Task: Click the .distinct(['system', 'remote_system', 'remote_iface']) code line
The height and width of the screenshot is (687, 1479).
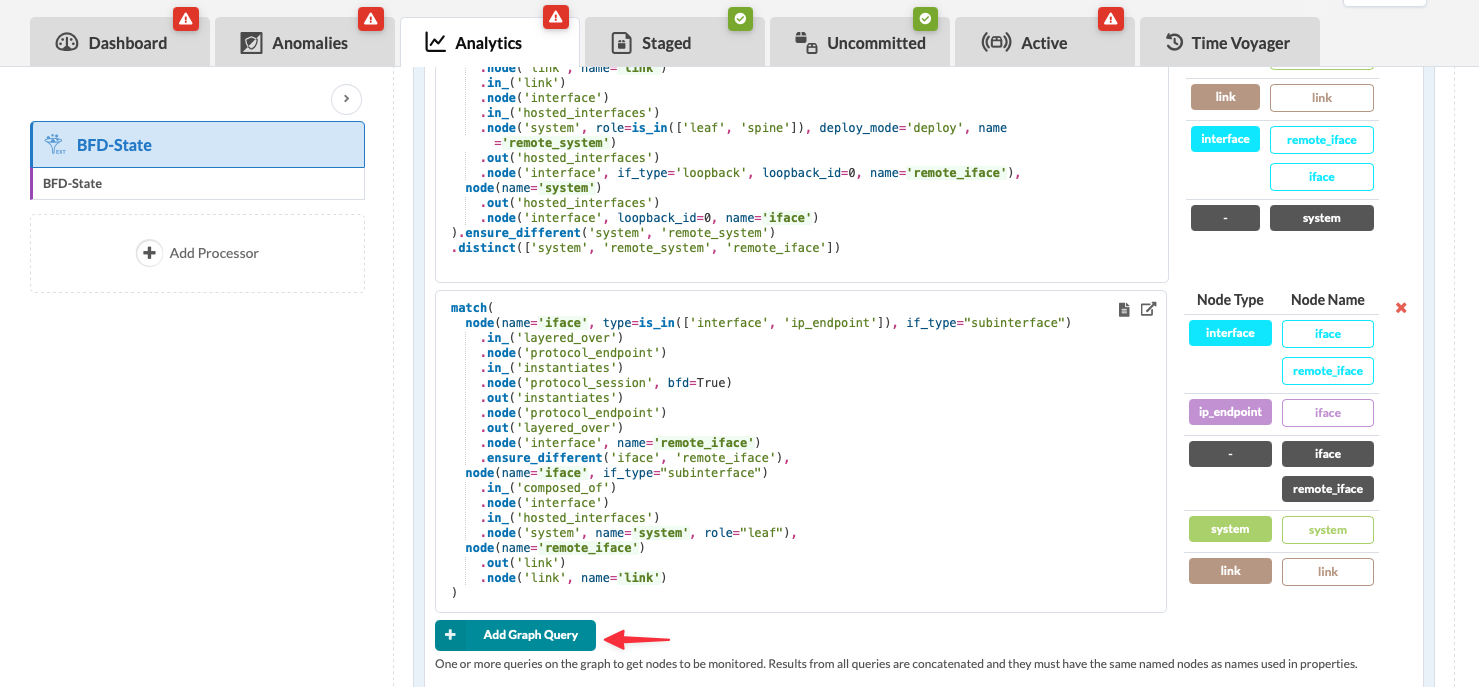Action: [x=646, y=248]
